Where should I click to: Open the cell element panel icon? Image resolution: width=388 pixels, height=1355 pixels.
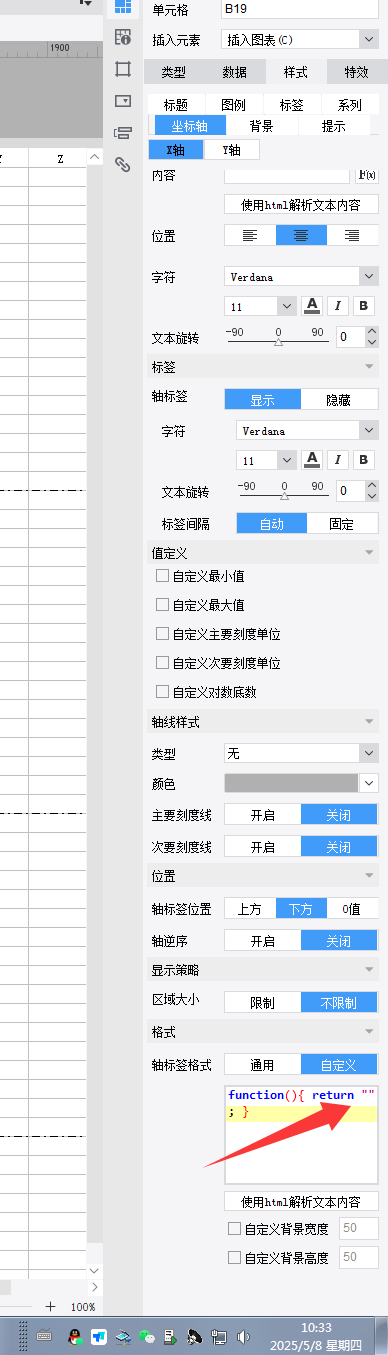pyautogui.click(x=123, y=8)
